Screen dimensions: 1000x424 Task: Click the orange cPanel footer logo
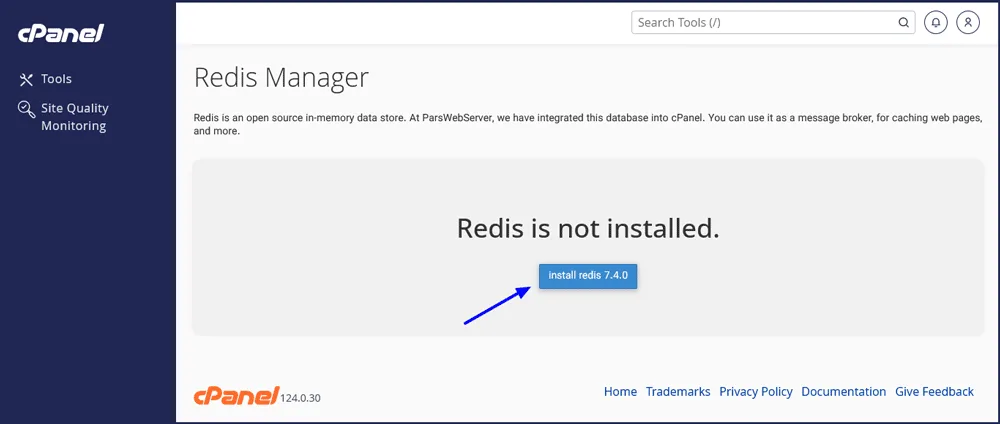(x=235, y=395)
